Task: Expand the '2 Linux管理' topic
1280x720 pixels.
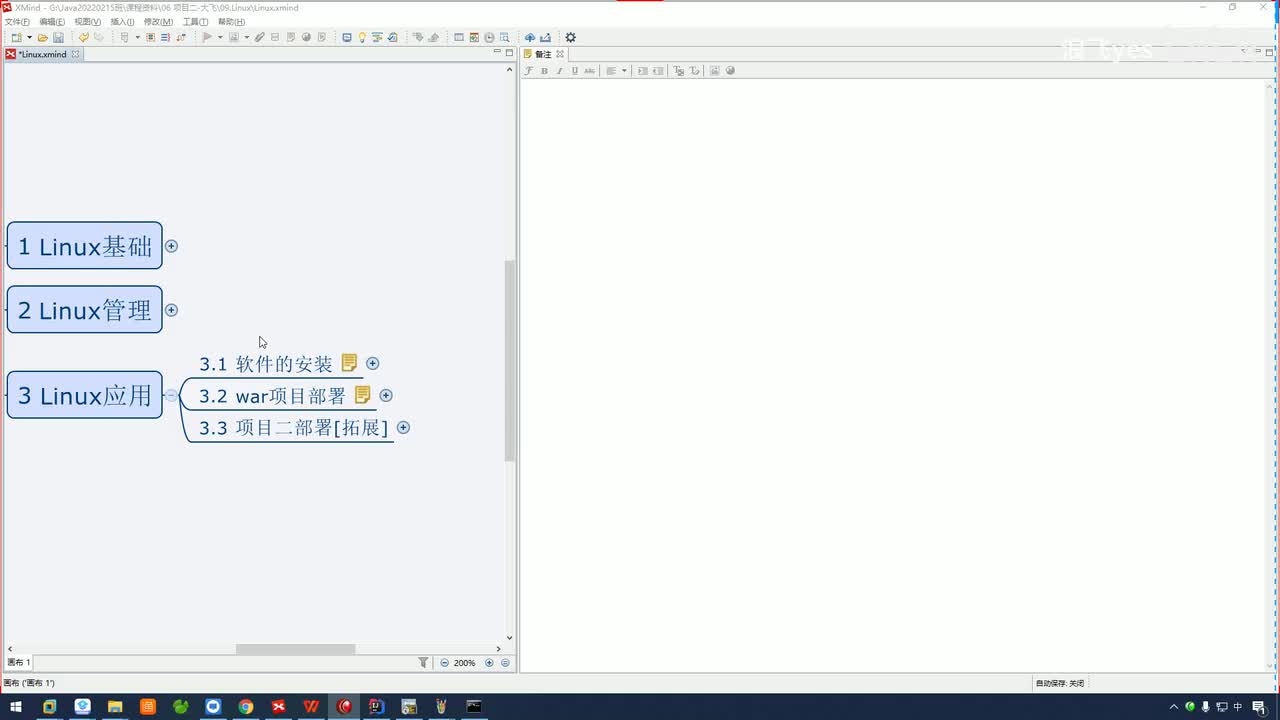Action: point(171,310)
